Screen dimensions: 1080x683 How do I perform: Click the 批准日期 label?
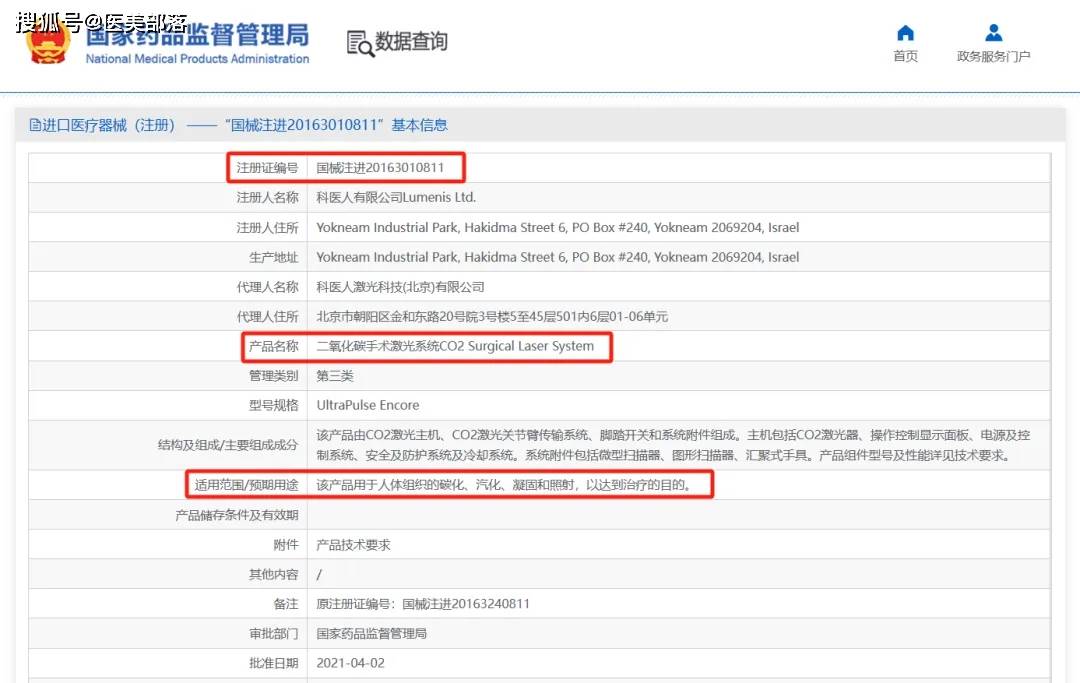point(273,663)
